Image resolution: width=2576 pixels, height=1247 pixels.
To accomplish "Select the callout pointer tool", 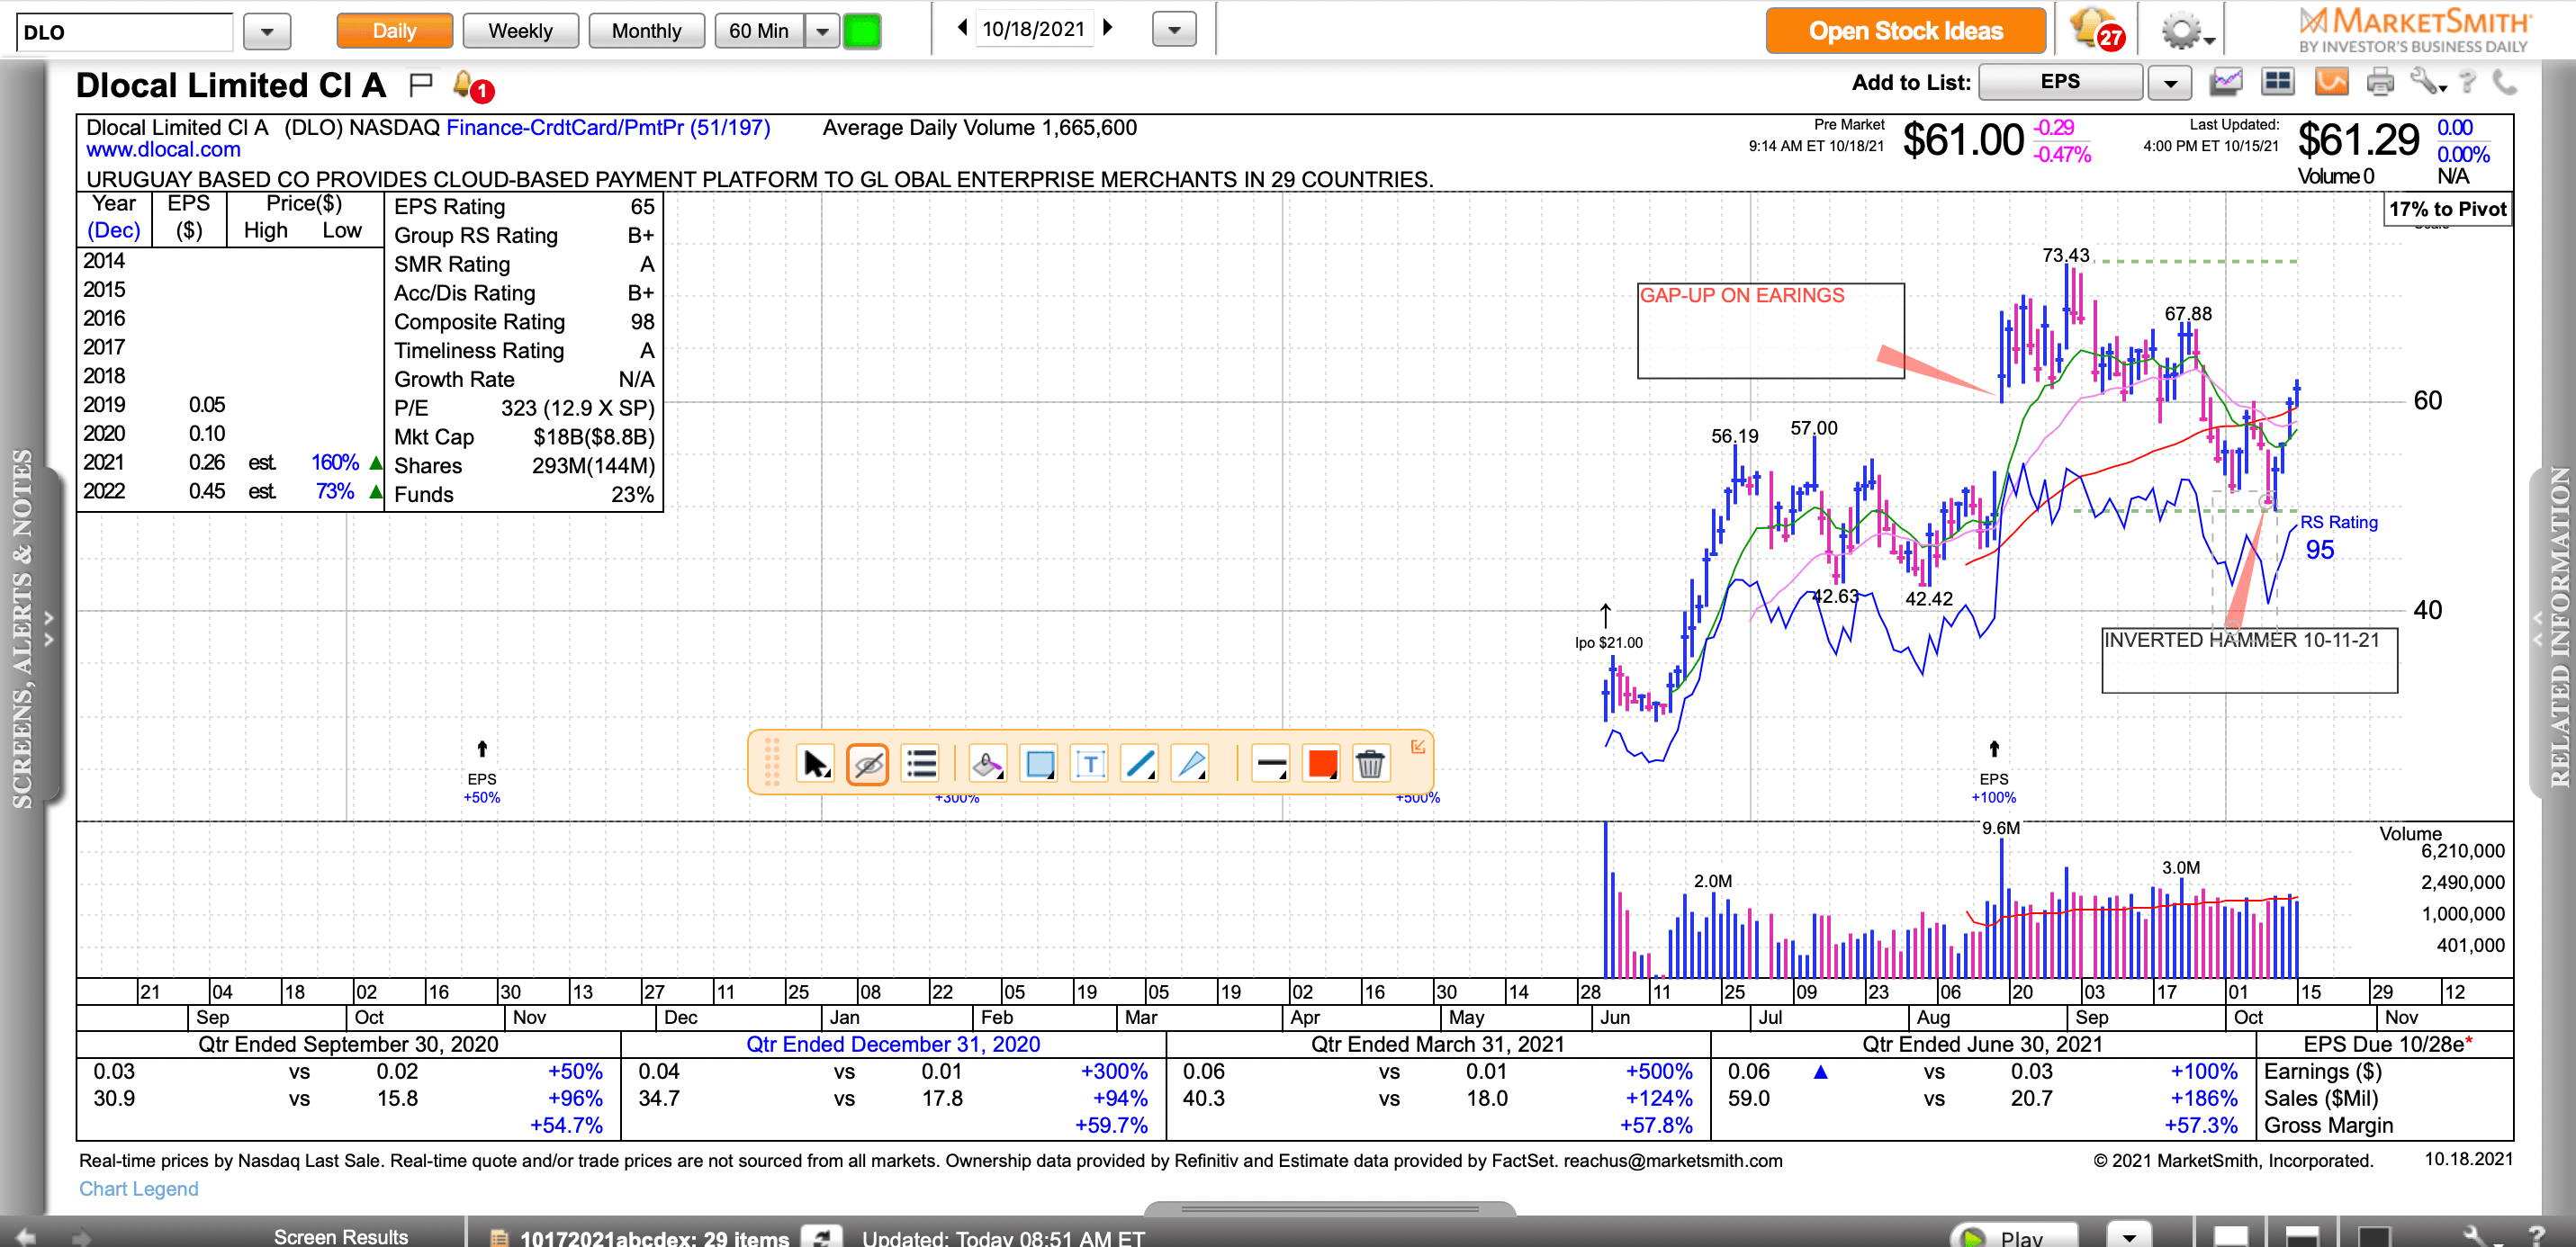I will click(1192, 765).
